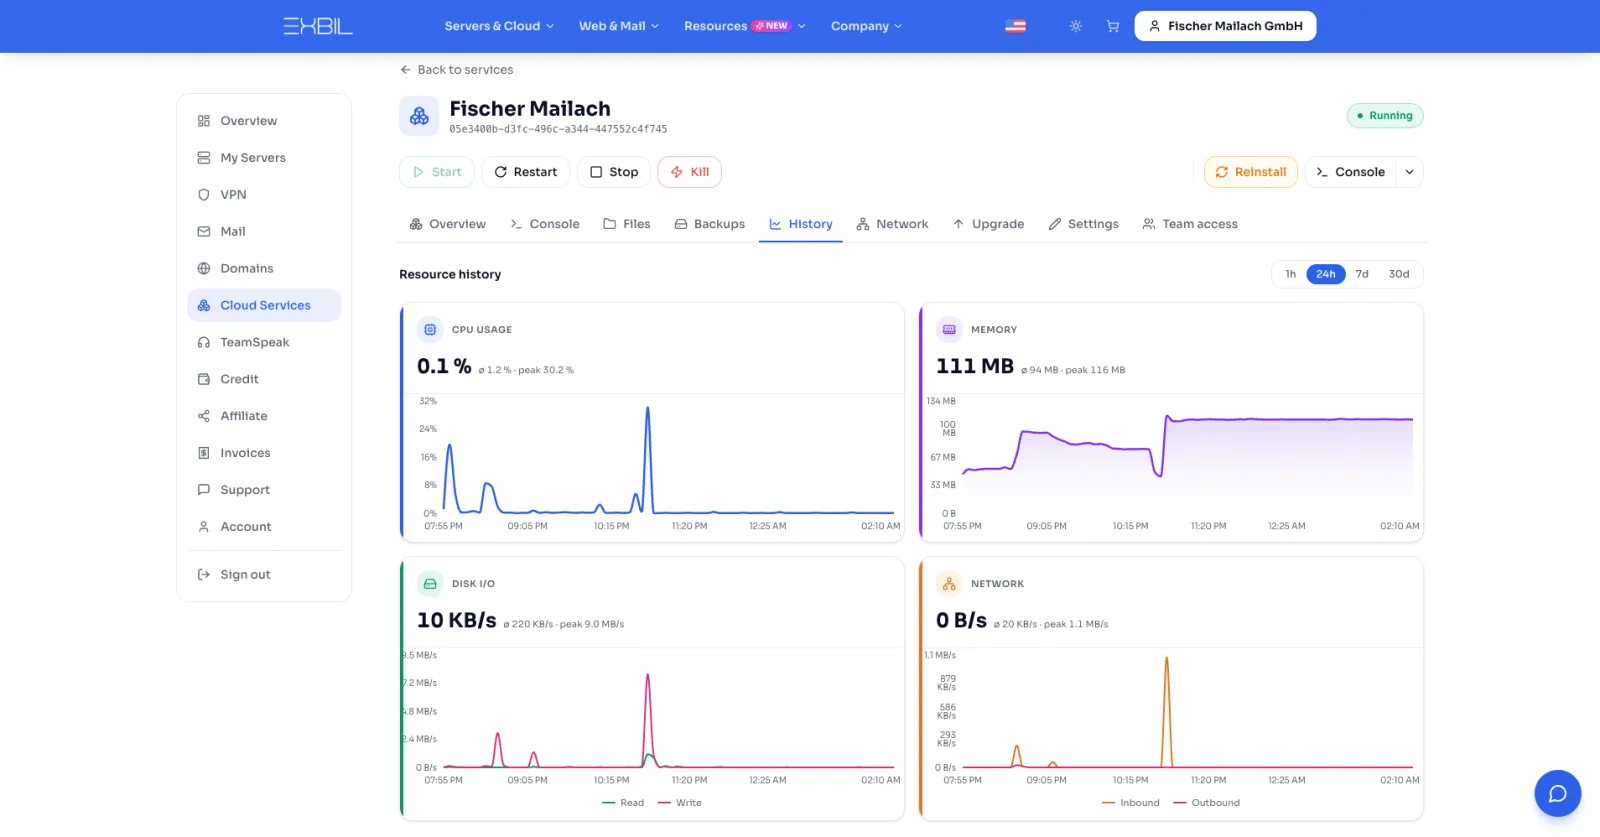
Task: Open the Fischer Mailach GmbH account menu
Action: (x=1225, y=26)
